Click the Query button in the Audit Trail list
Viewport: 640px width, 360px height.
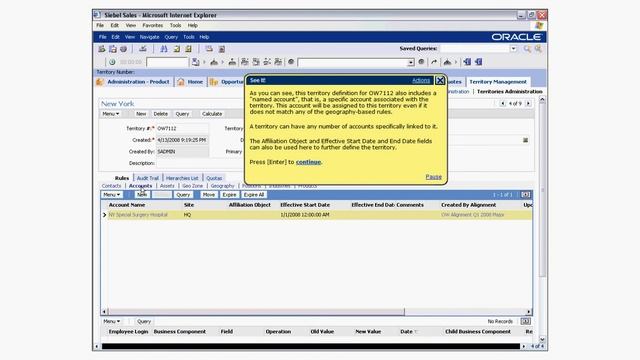(144, 321)
